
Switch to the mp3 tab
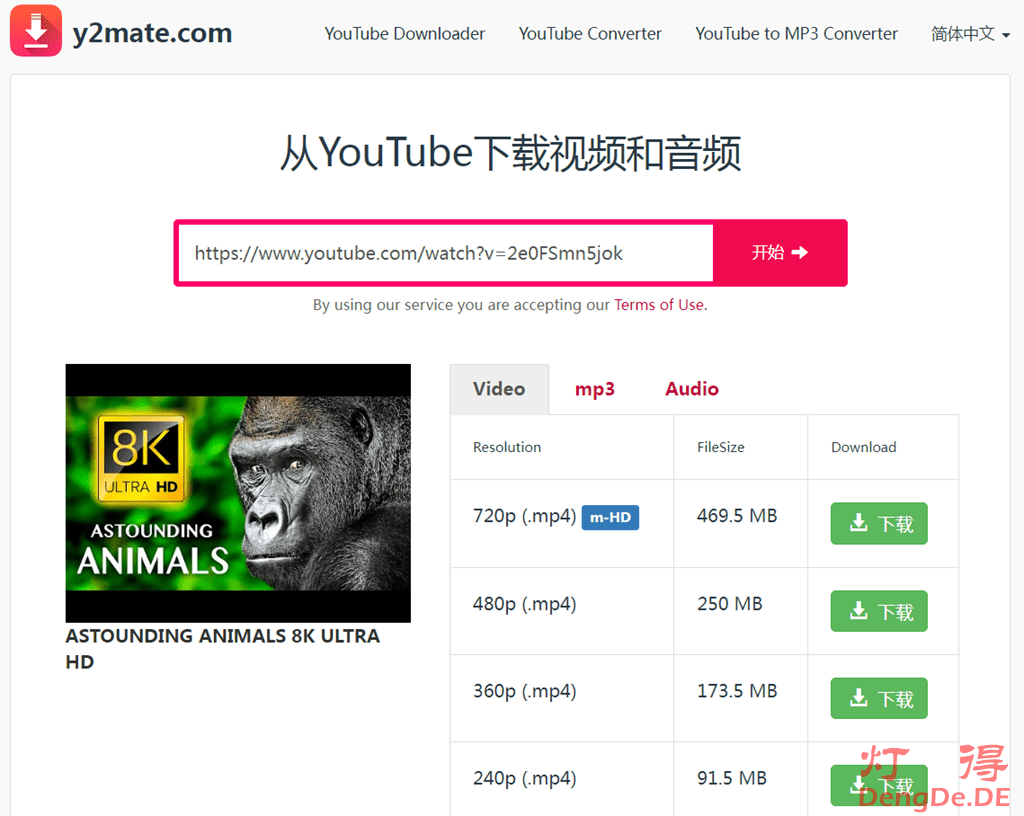[594, 389]
